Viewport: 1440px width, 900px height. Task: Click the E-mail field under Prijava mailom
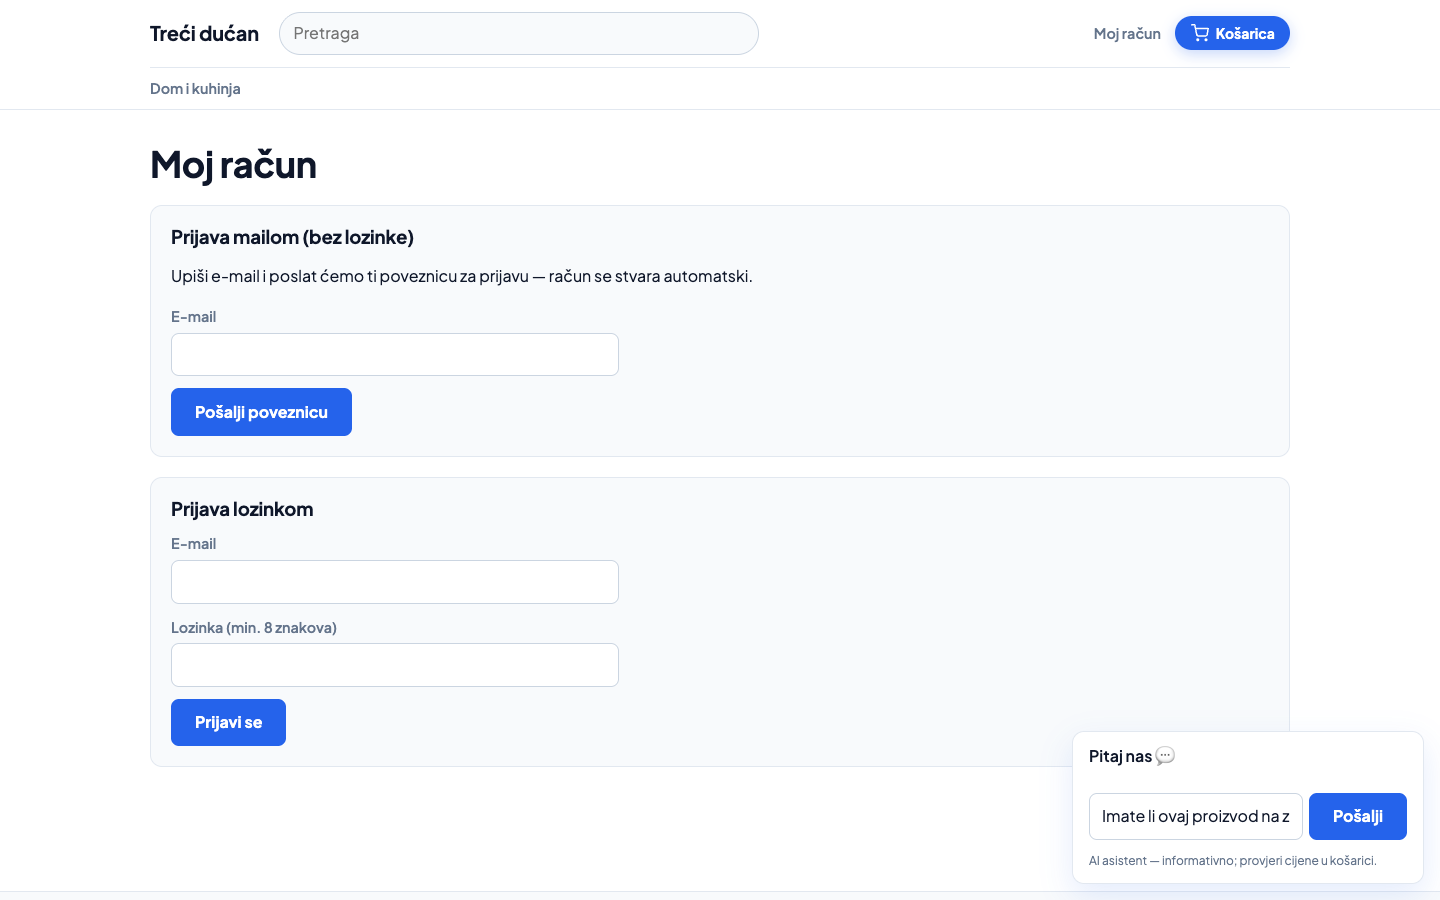point(395,355)
